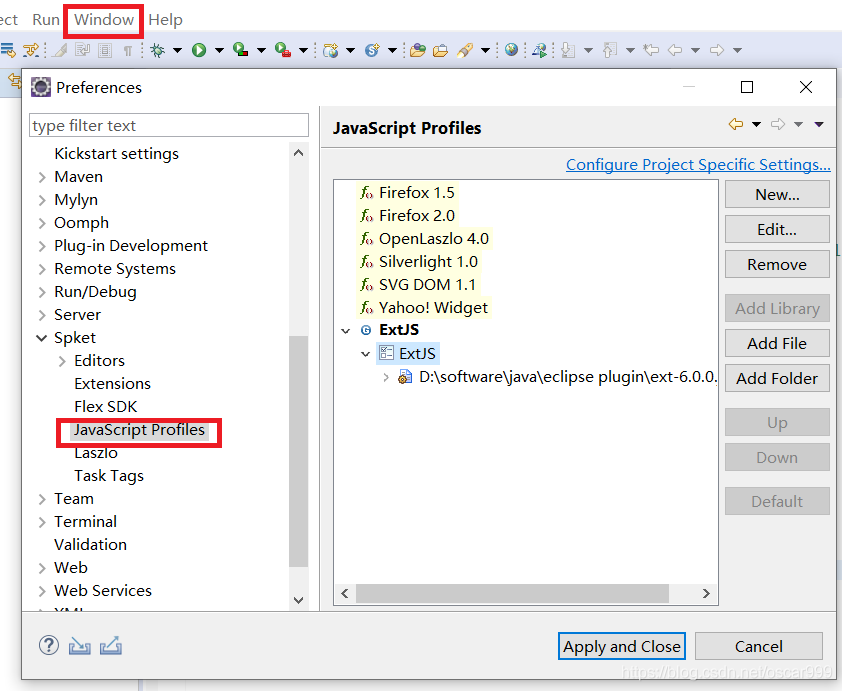Open the Window menu
The width and height of the screenshot is (842, 691).
[104, 20]
